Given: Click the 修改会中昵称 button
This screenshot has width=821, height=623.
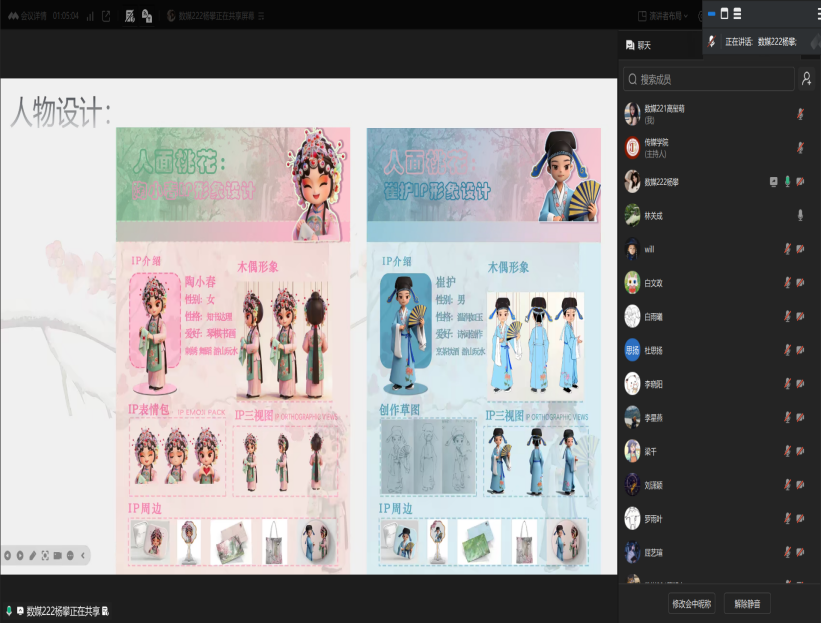Looking at the screenshot, I should click(692, 604).
